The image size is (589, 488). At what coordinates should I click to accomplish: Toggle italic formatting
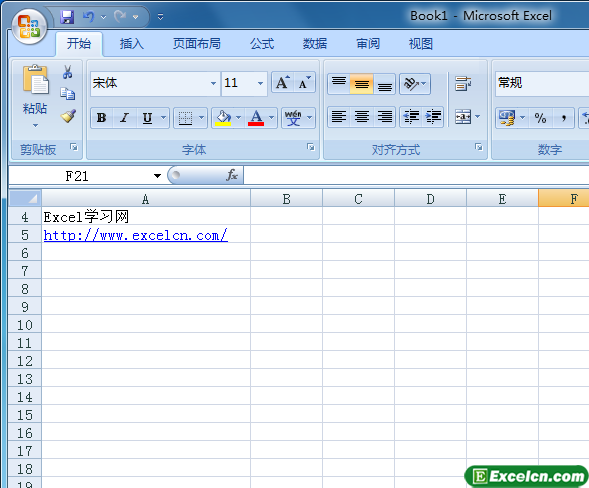pyautogui.click(x=124, y=118)
